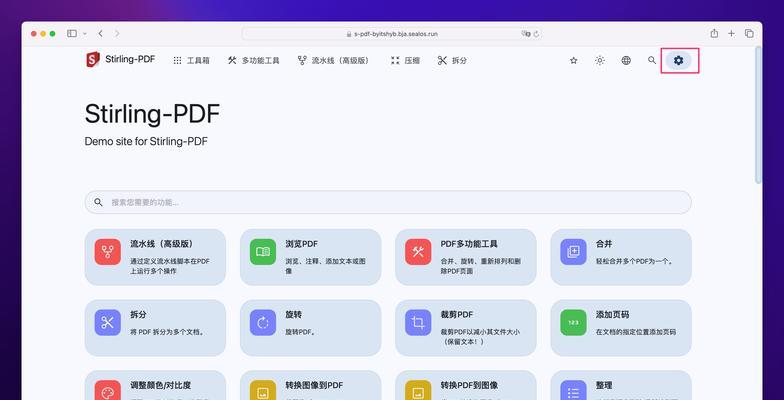Open the 多功能工具 nav item
The image size is (784, 400).
point(254,60)
